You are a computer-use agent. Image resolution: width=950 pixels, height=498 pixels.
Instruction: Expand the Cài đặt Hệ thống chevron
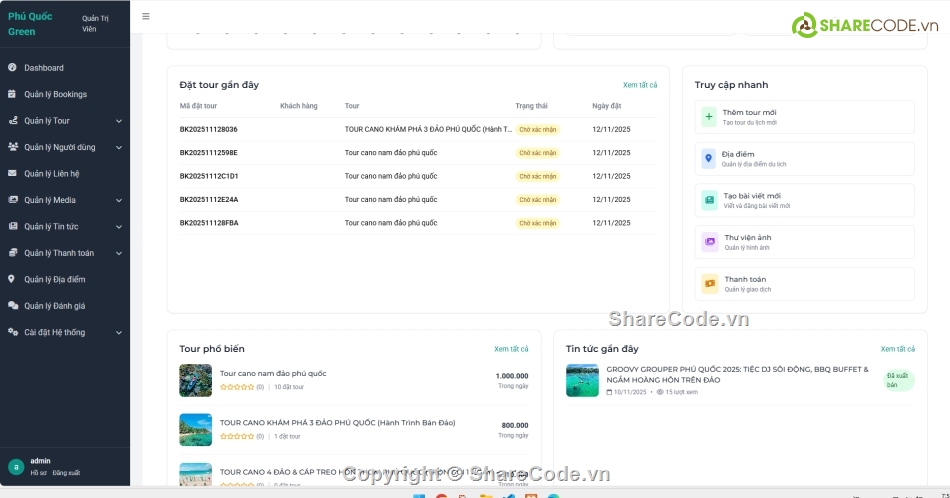coord(119,333)
